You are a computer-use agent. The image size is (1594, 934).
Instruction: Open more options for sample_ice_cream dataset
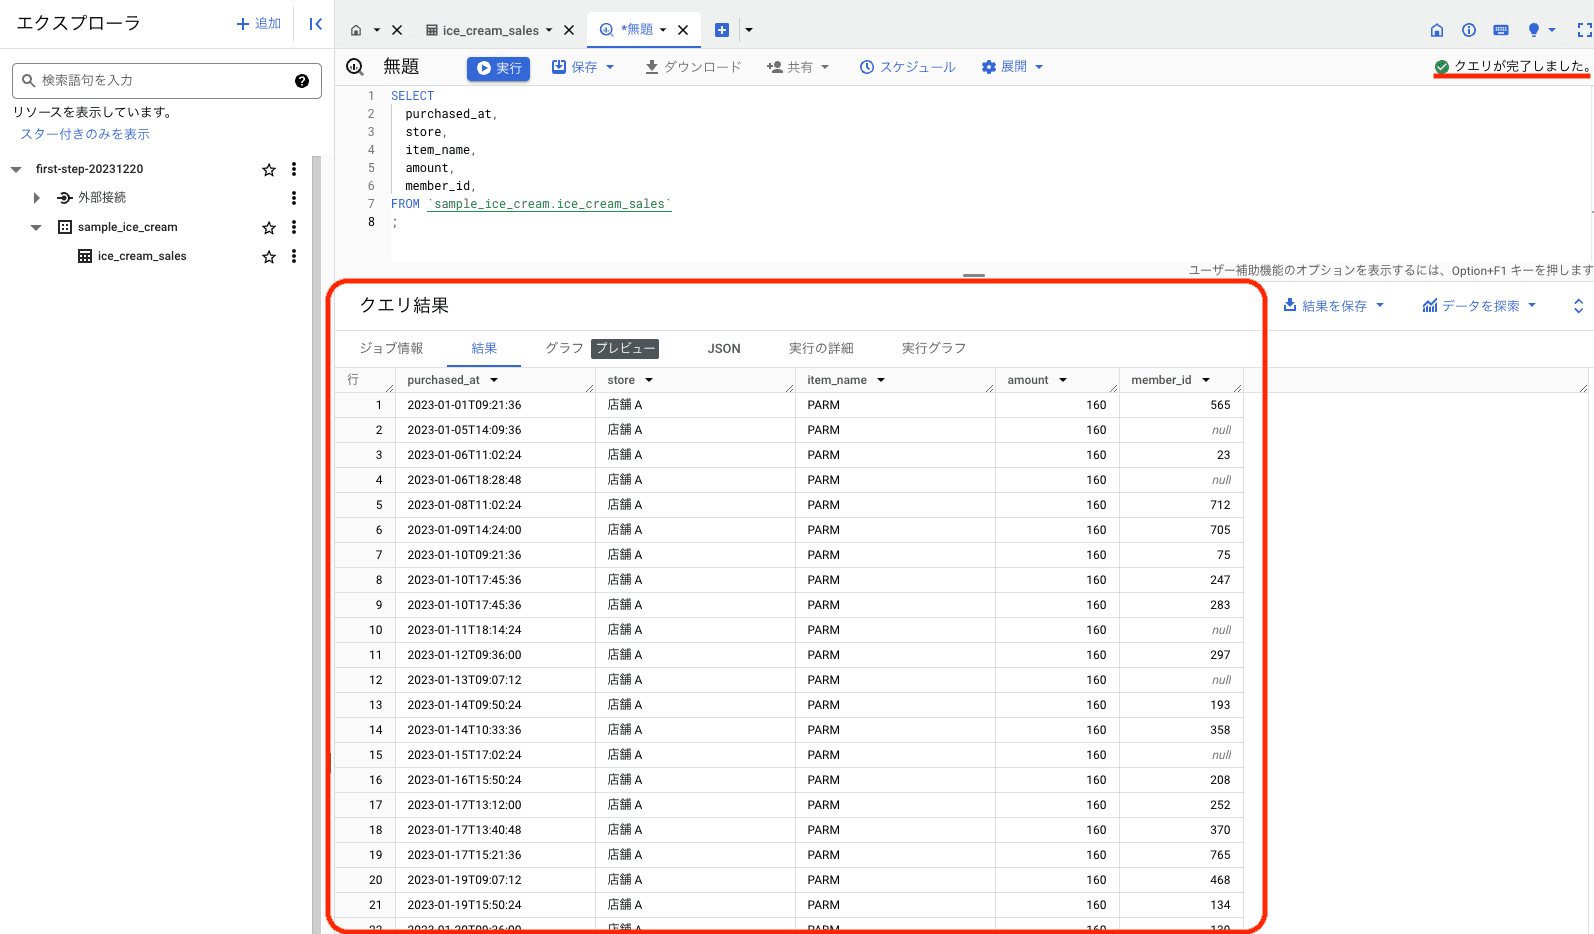pyautogui.click(x=294, y=227)
